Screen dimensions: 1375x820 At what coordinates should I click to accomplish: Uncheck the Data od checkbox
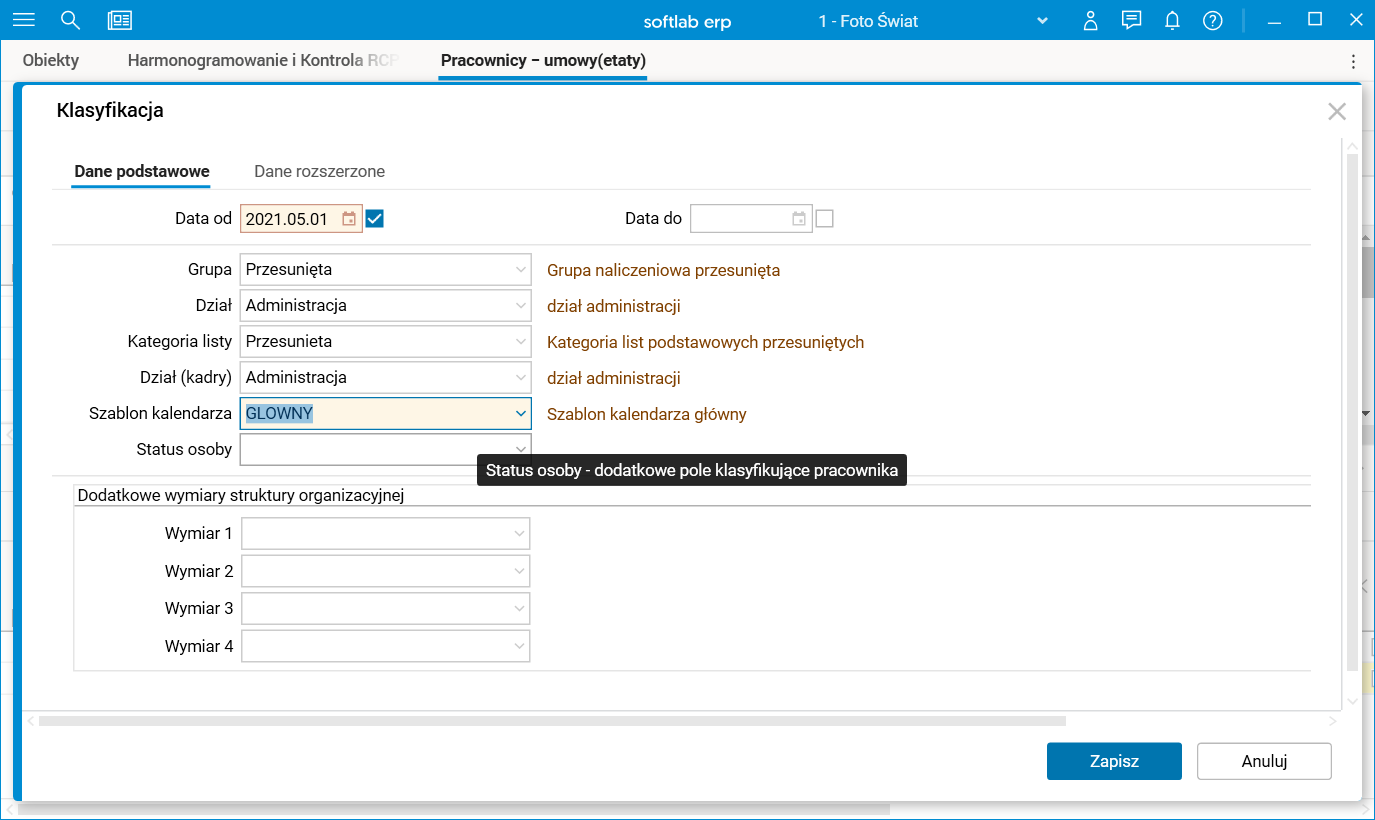[x=375, y=219]
